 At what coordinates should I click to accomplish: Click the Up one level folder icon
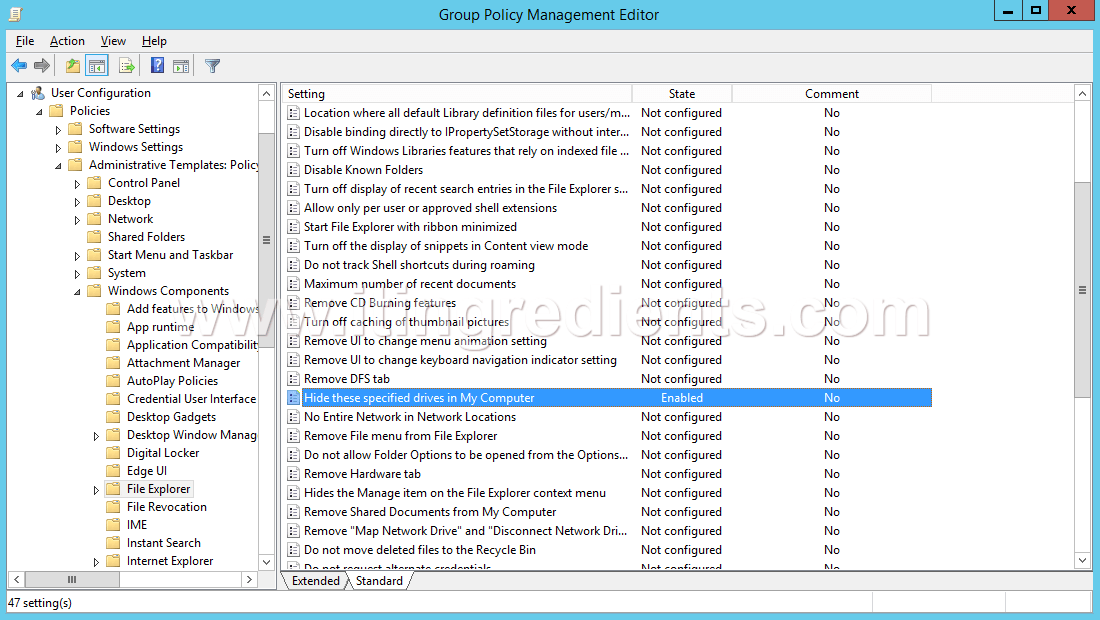tap(71, 65)
